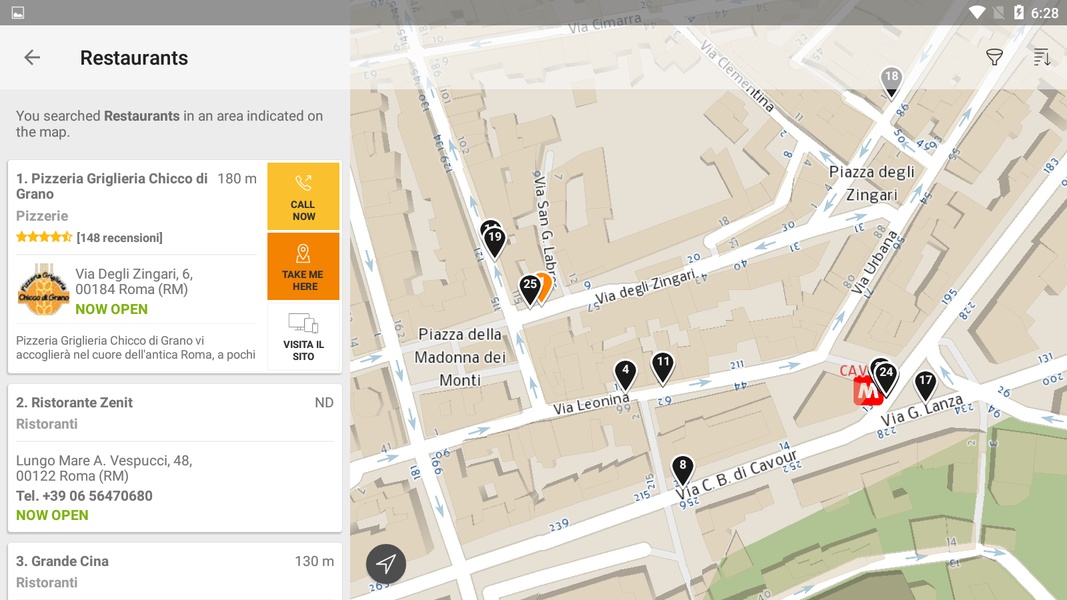Tap the Chicco di Grano description text
Image resolution: width=1067 pixels, height=600 pixels.
pos(136,348)
